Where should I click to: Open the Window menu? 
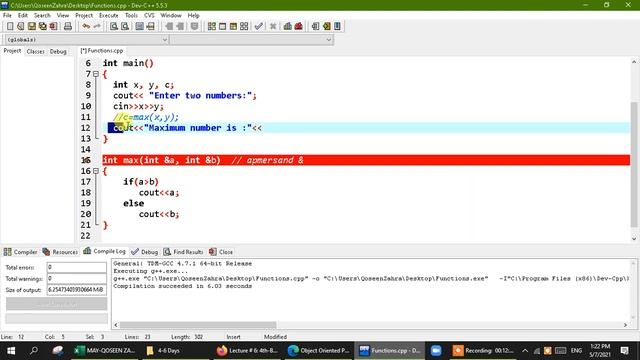[x=171, y=16]
